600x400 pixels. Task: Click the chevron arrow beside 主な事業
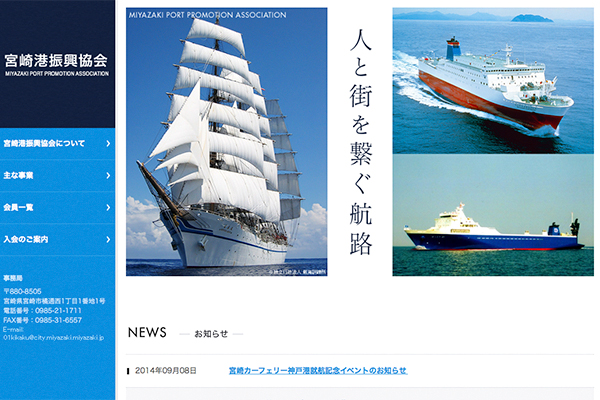(x=108, y=175)
